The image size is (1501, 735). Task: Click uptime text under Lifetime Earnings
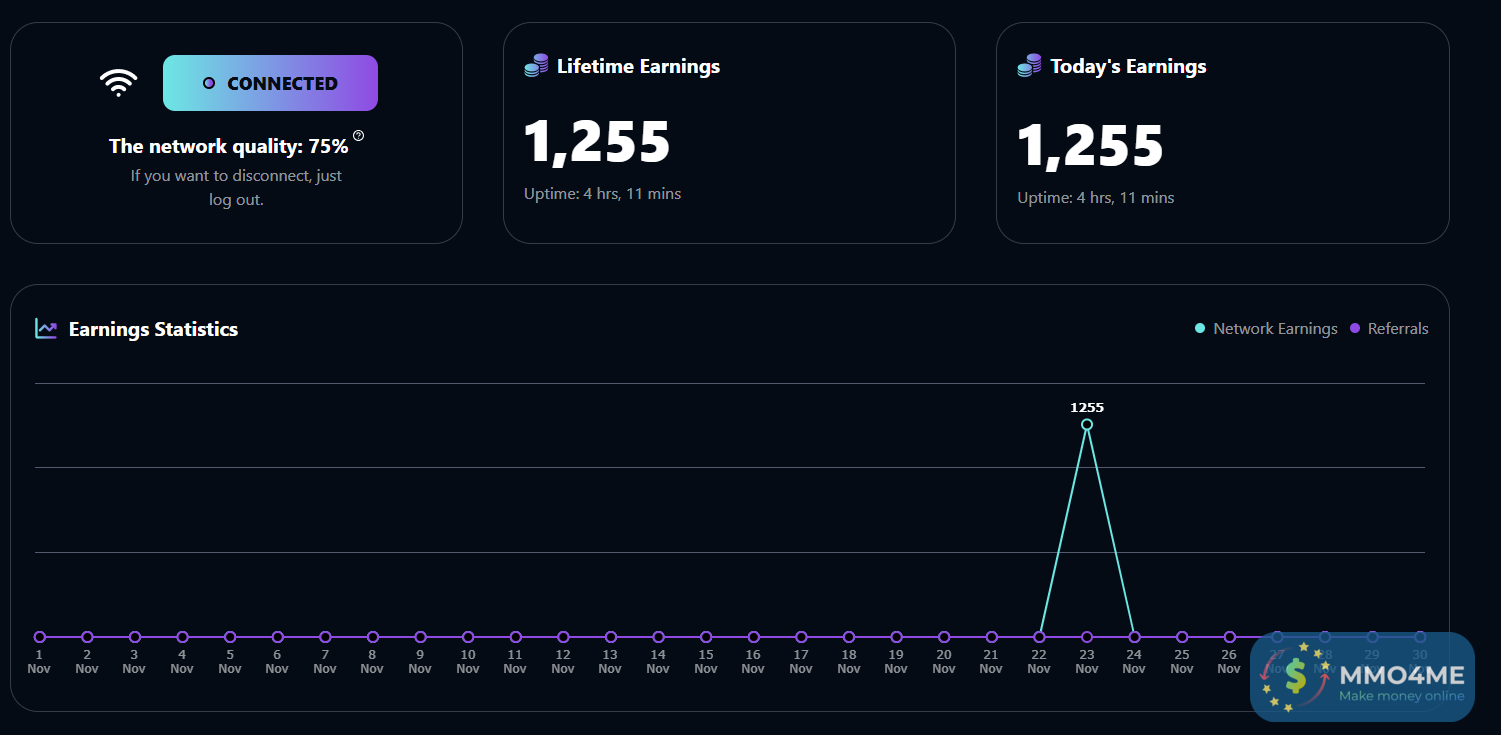602,194
